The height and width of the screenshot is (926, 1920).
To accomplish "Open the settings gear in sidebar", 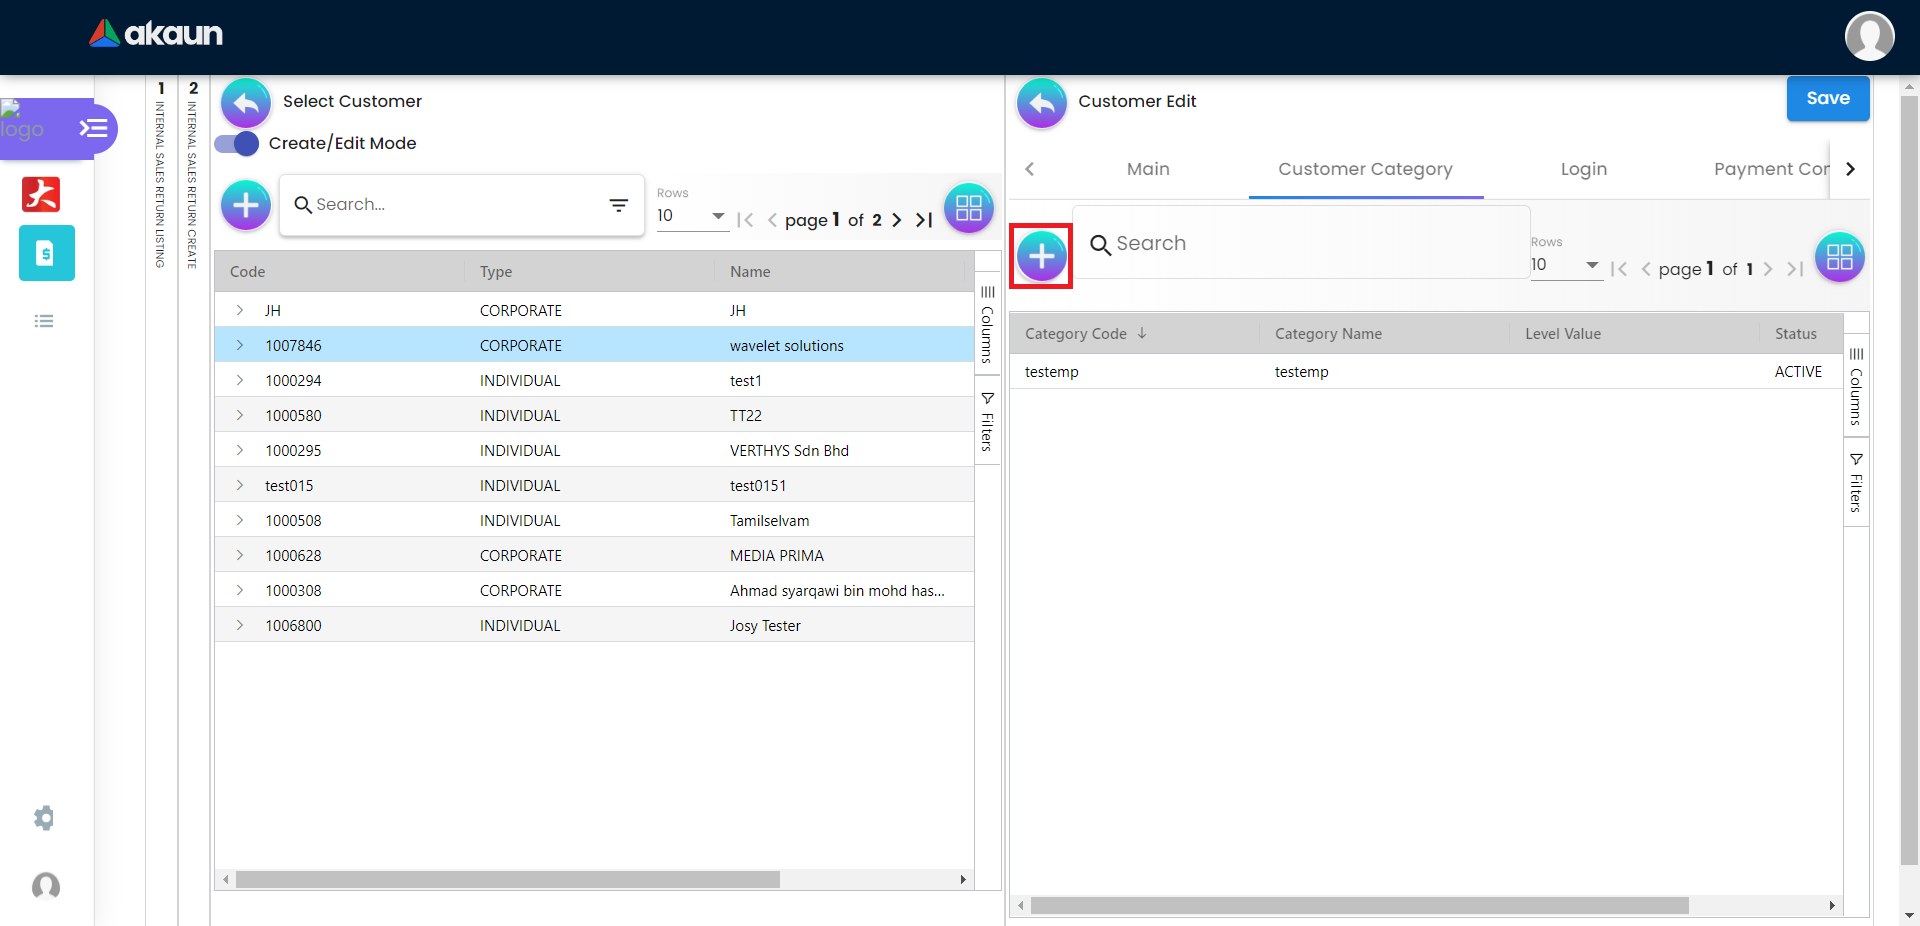I will click(44, 818).
